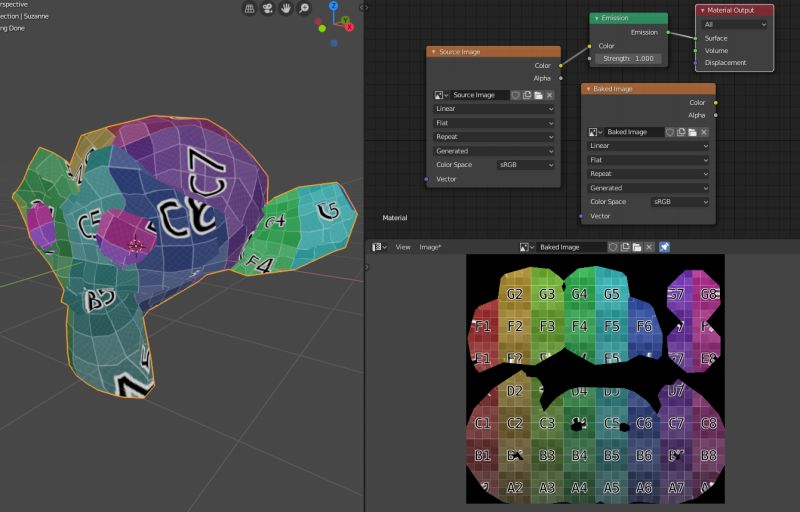Open Flat projection dropdown in Source Image node
The image size is (800, 512).
pos(494,123)
